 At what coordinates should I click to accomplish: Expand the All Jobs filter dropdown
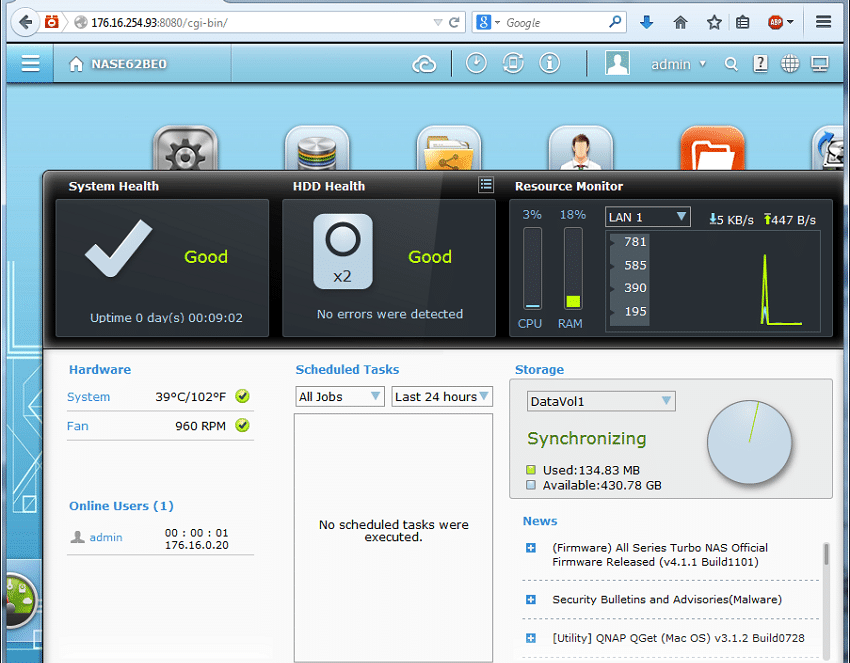pyautogui.click(x=340, y=397)
